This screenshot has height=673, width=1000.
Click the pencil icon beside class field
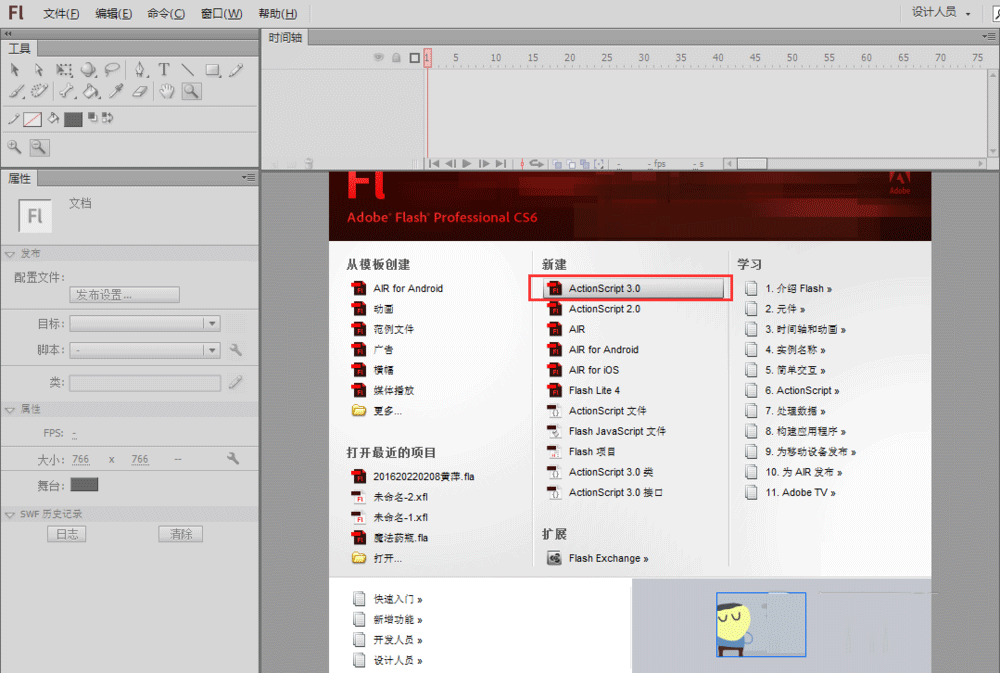[235, 382]
